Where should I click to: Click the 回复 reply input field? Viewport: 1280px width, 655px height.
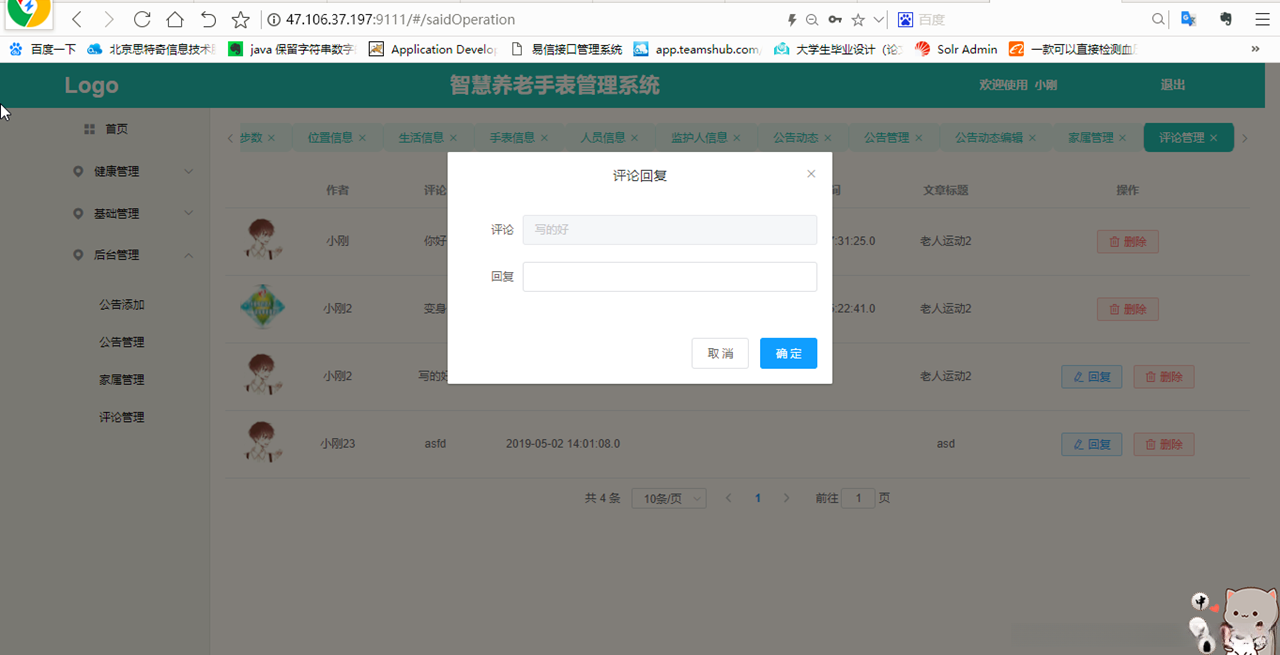coord(670,276)
